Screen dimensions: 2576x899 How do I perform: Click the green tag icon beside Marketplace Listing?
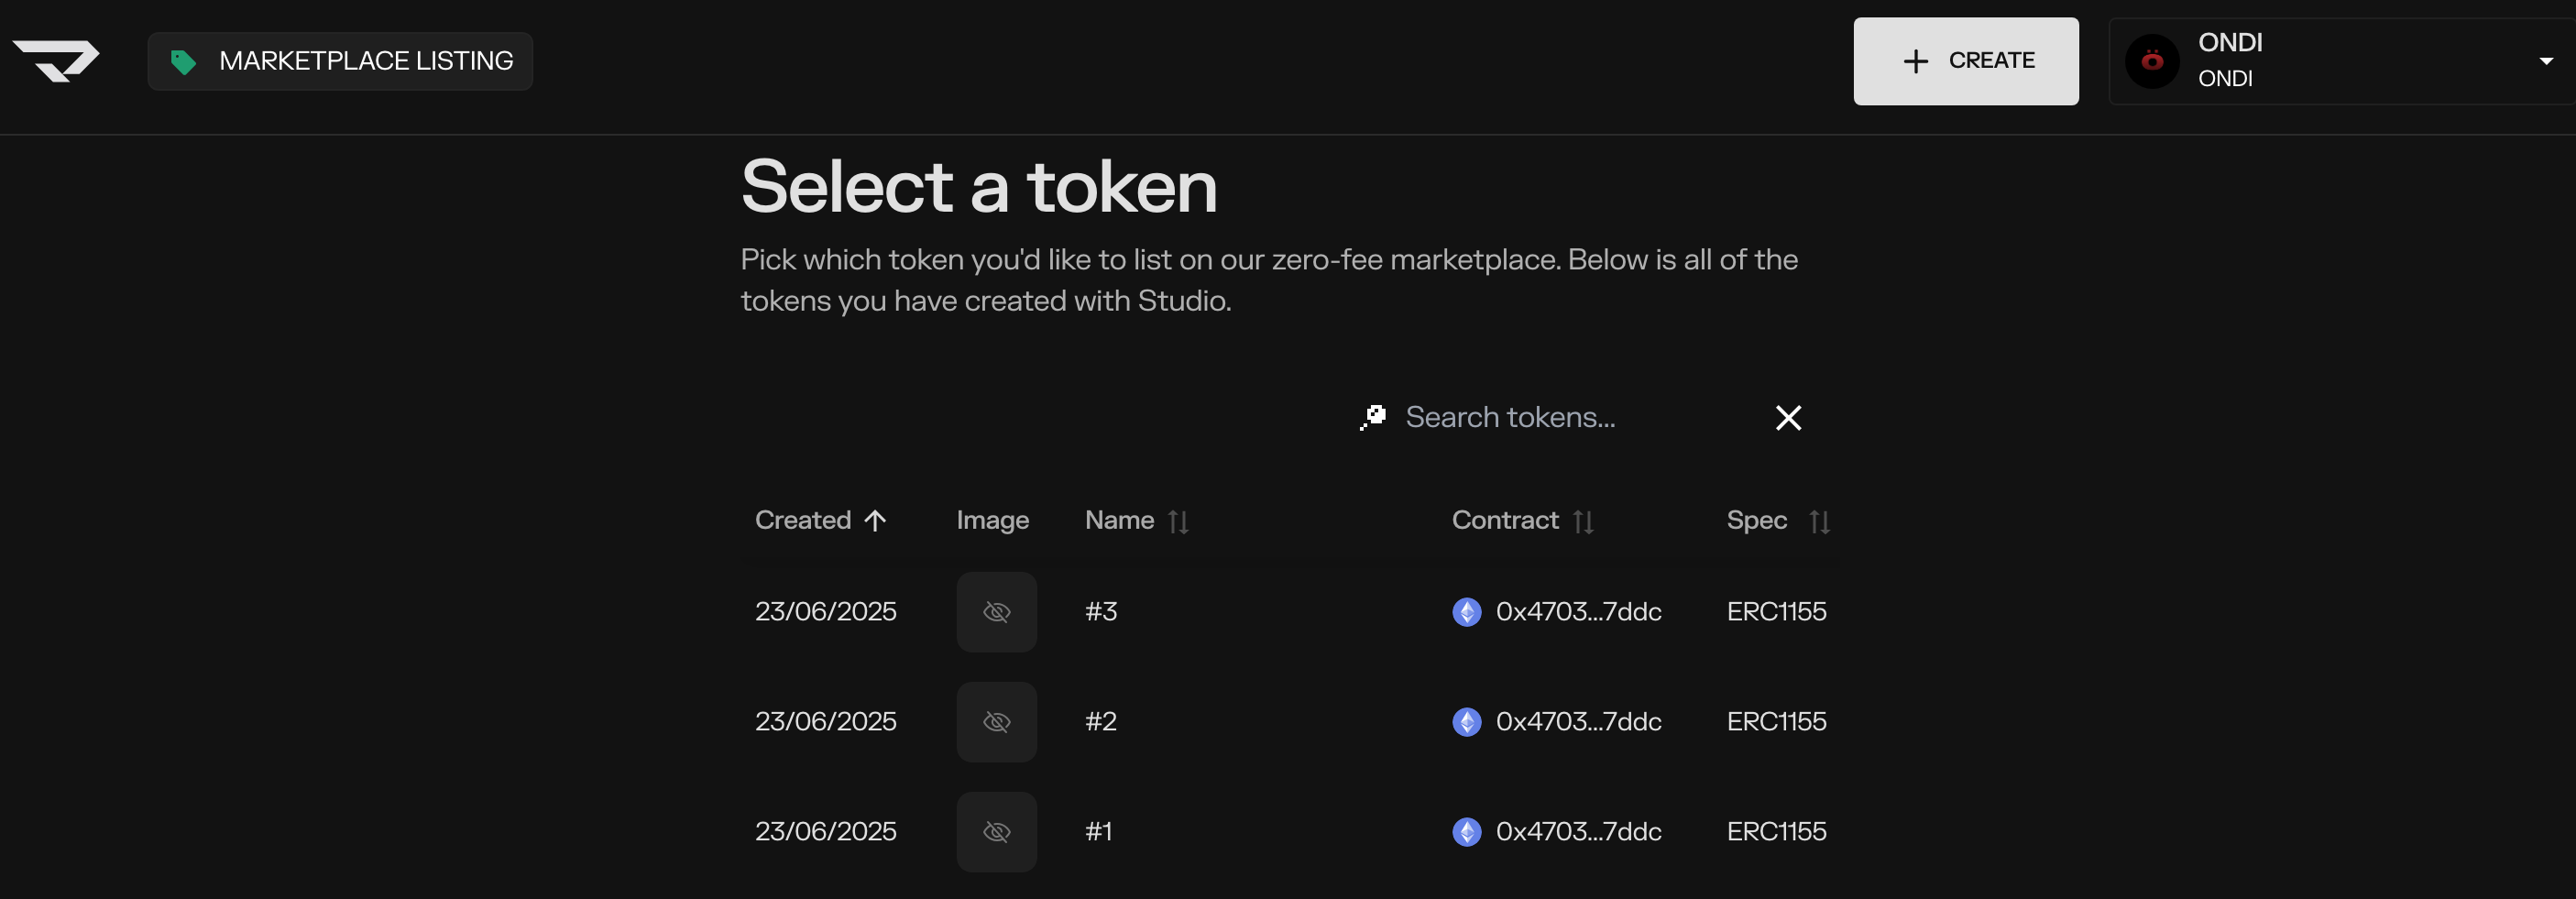(183, 62)
